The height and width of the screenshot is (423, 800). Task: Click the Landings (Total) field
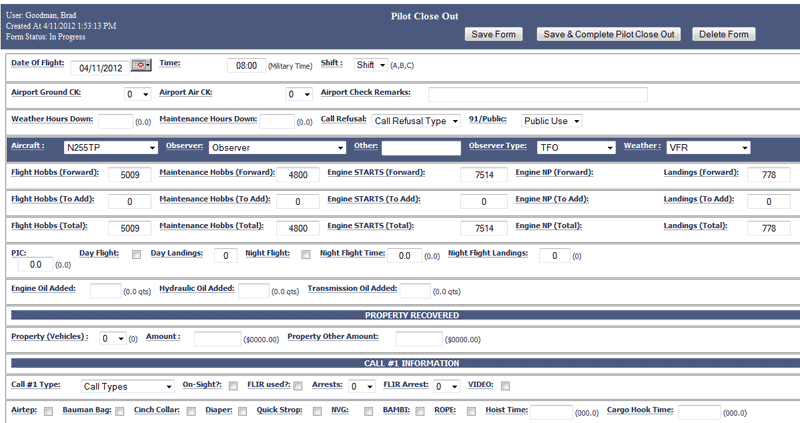(x=769, y=228)
